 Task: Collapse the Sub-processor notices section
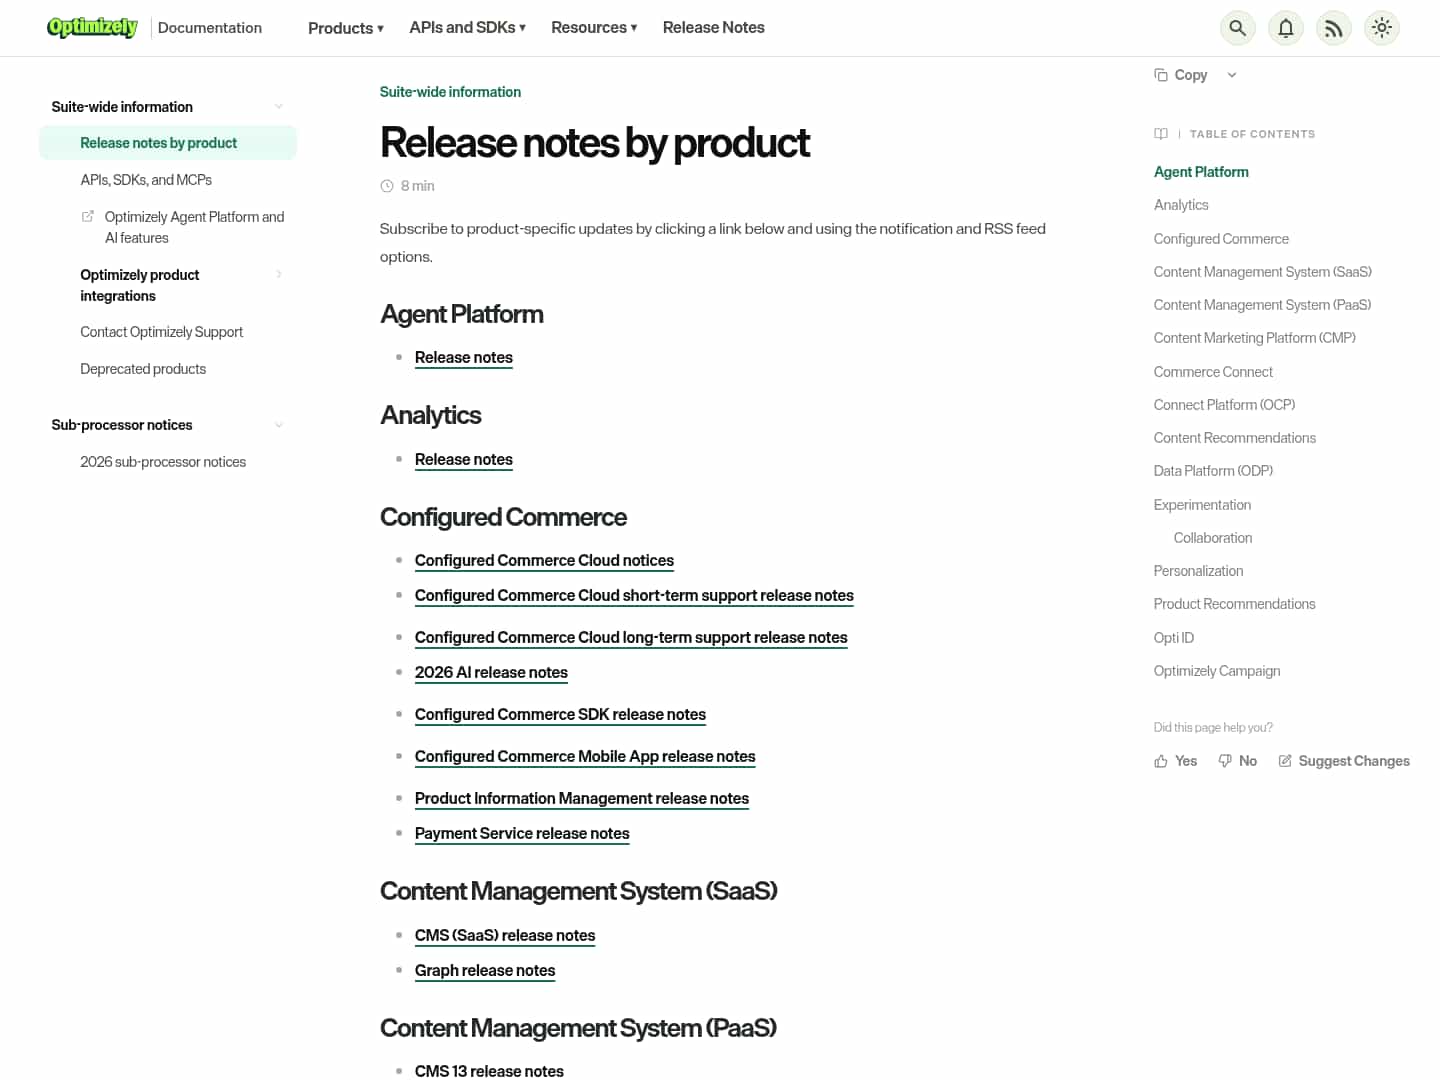pos(279,425)
